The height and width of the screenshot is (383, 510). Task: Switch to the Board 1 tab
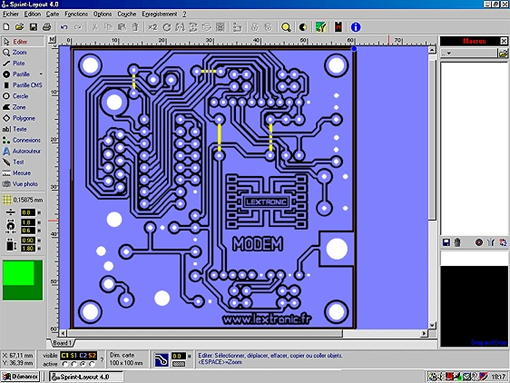click(x=62, y=343)
